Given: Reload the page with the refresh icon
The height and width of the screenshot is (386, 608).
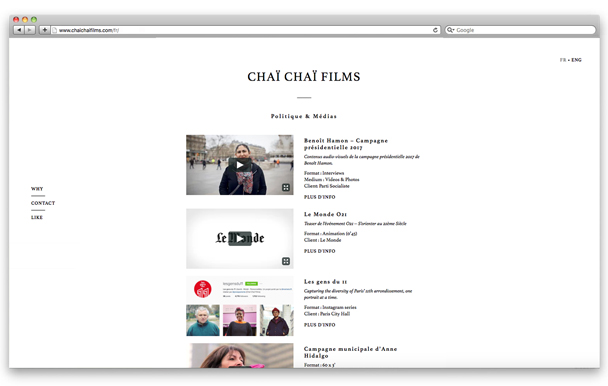Looking at the screenshot, I should point(435,30).
